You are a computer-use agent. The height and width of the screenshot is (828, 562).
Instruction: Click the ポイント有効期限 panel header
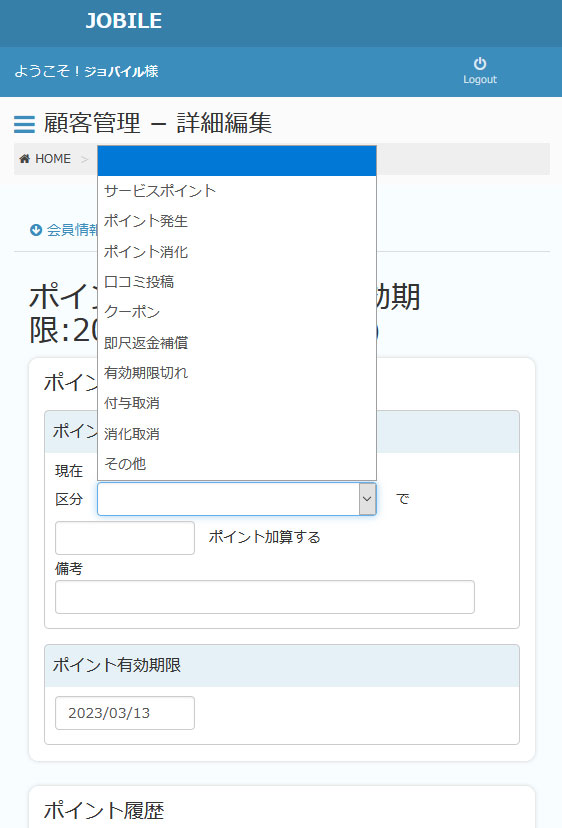point(282,665)
